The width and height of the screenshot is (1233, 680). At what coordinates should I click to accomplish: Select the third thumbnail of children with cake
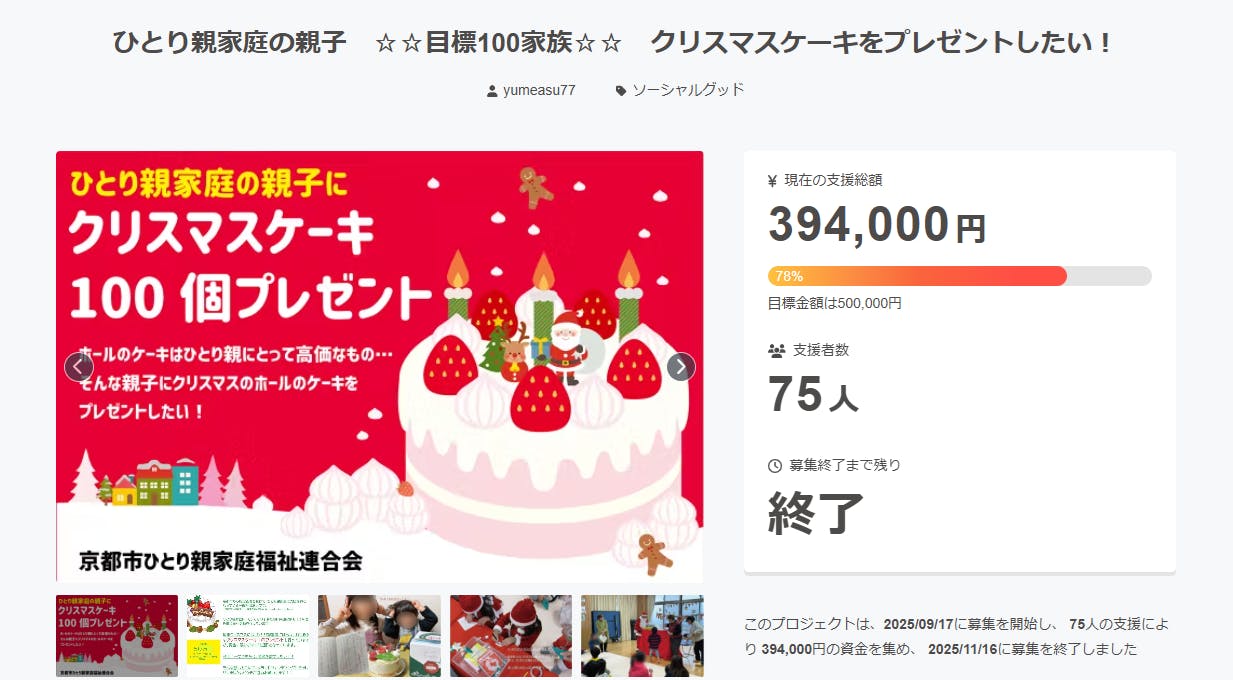[379, 636]
